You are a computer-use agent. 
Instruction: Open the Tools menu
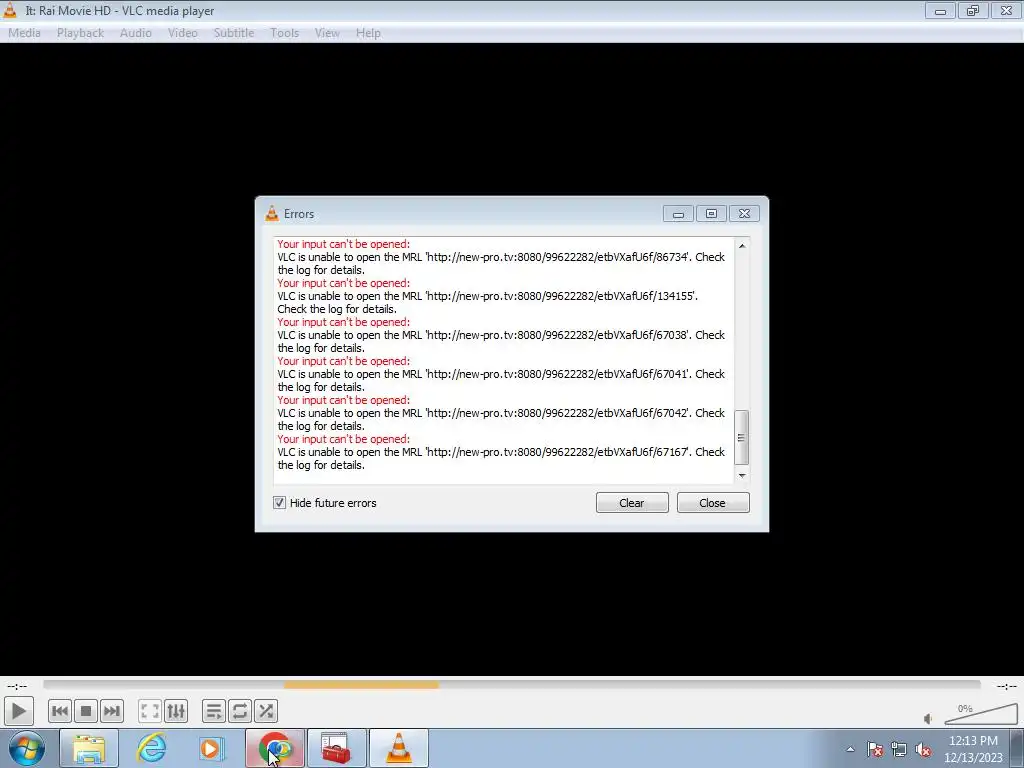(284, 33)
